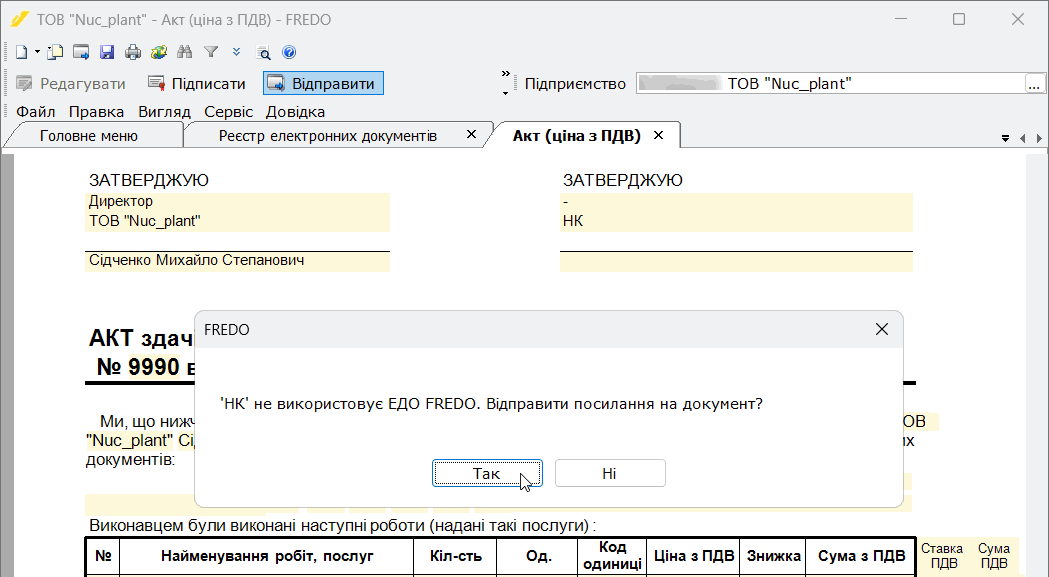The image size is (1049, 577).
Task: Open the Сервіс menu
Action: click(x=229, y=112)
